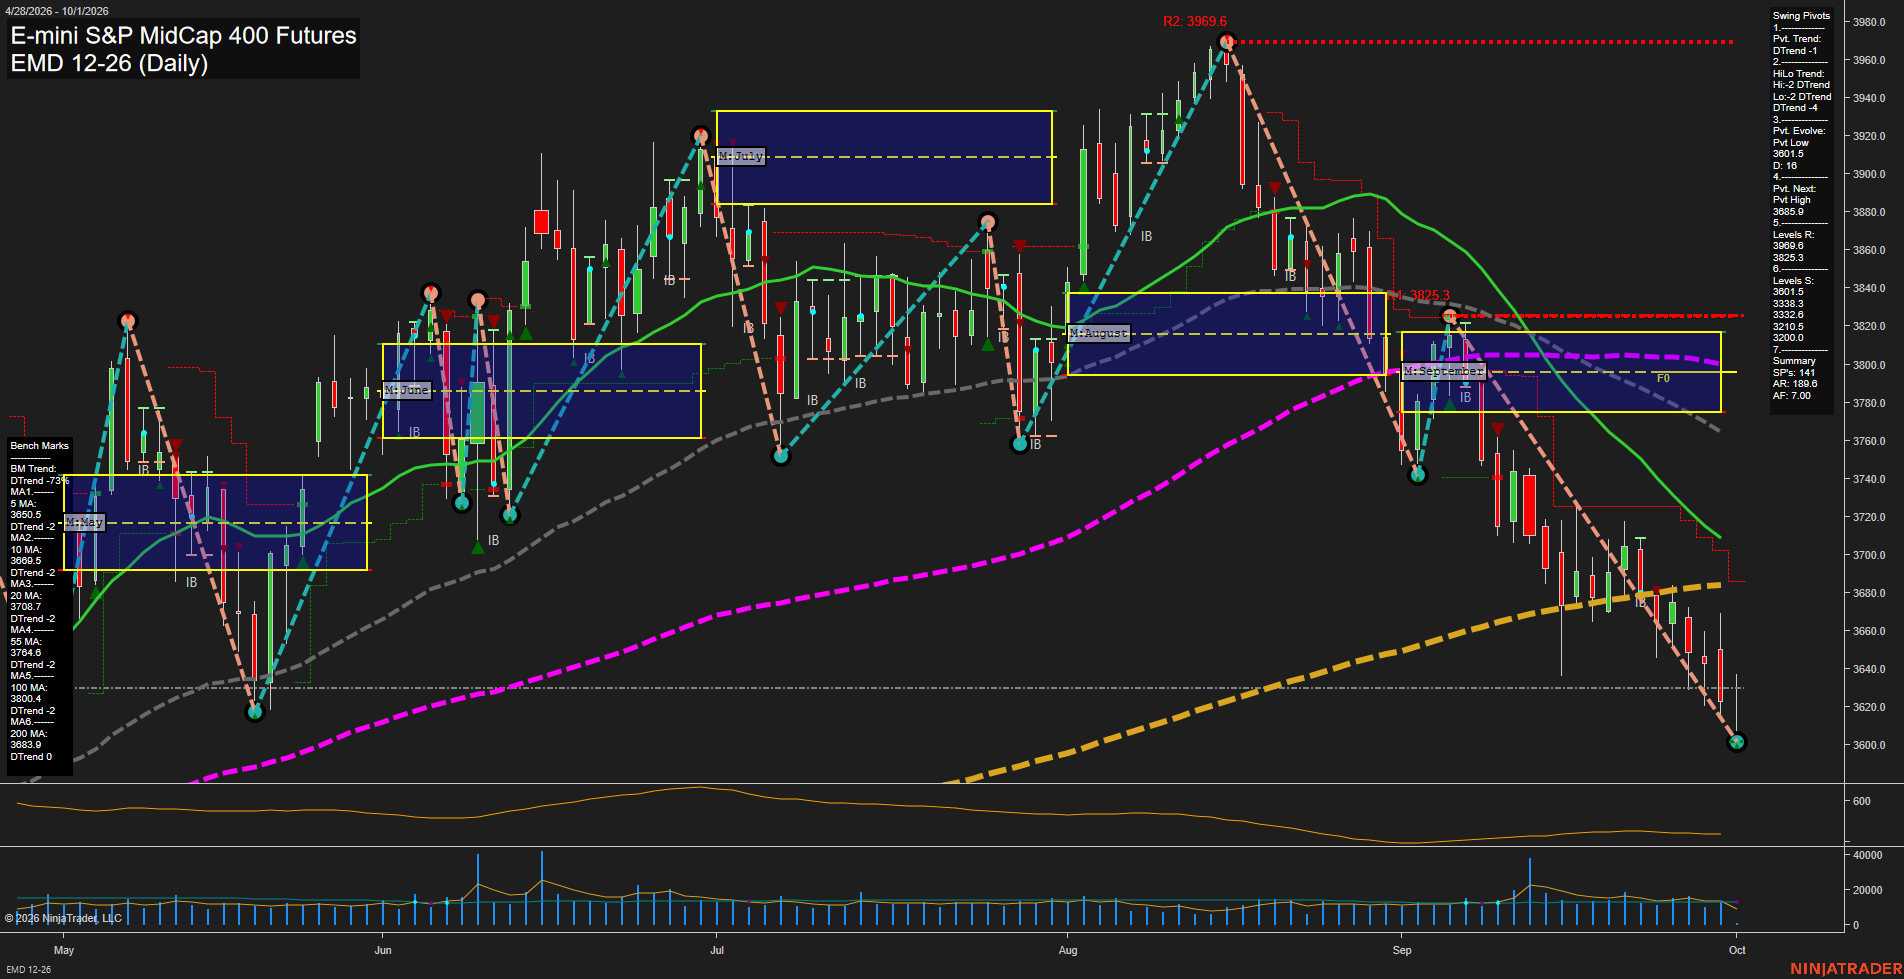The height and width of the screenshot is (979, 1904).
Task: Click "BM Trend:" in the Bench Marks panel
Action: (33, 469)
